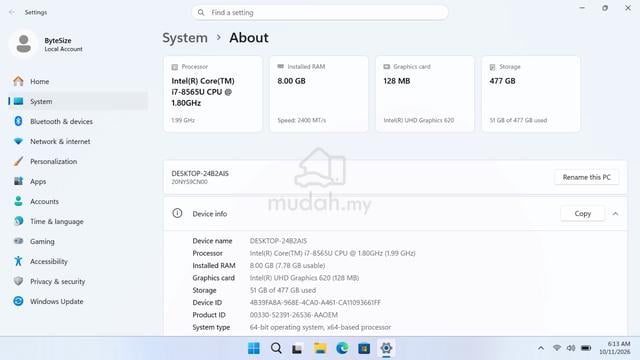This screenshot has width=640, height=360.
Task: Search in the Find a setting box
Action: (x=320, y=13)
